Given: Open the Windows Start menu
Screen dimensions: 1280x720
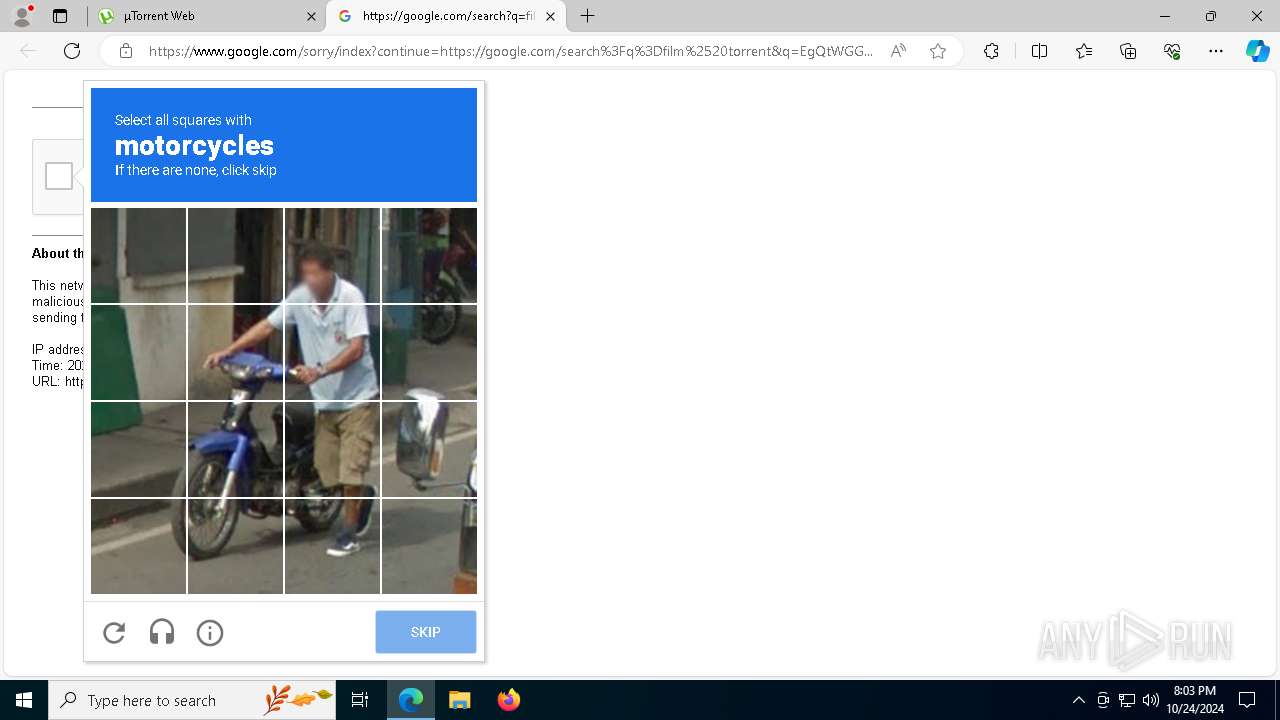Looking at the screenshot, I should [x=24, y=700].
